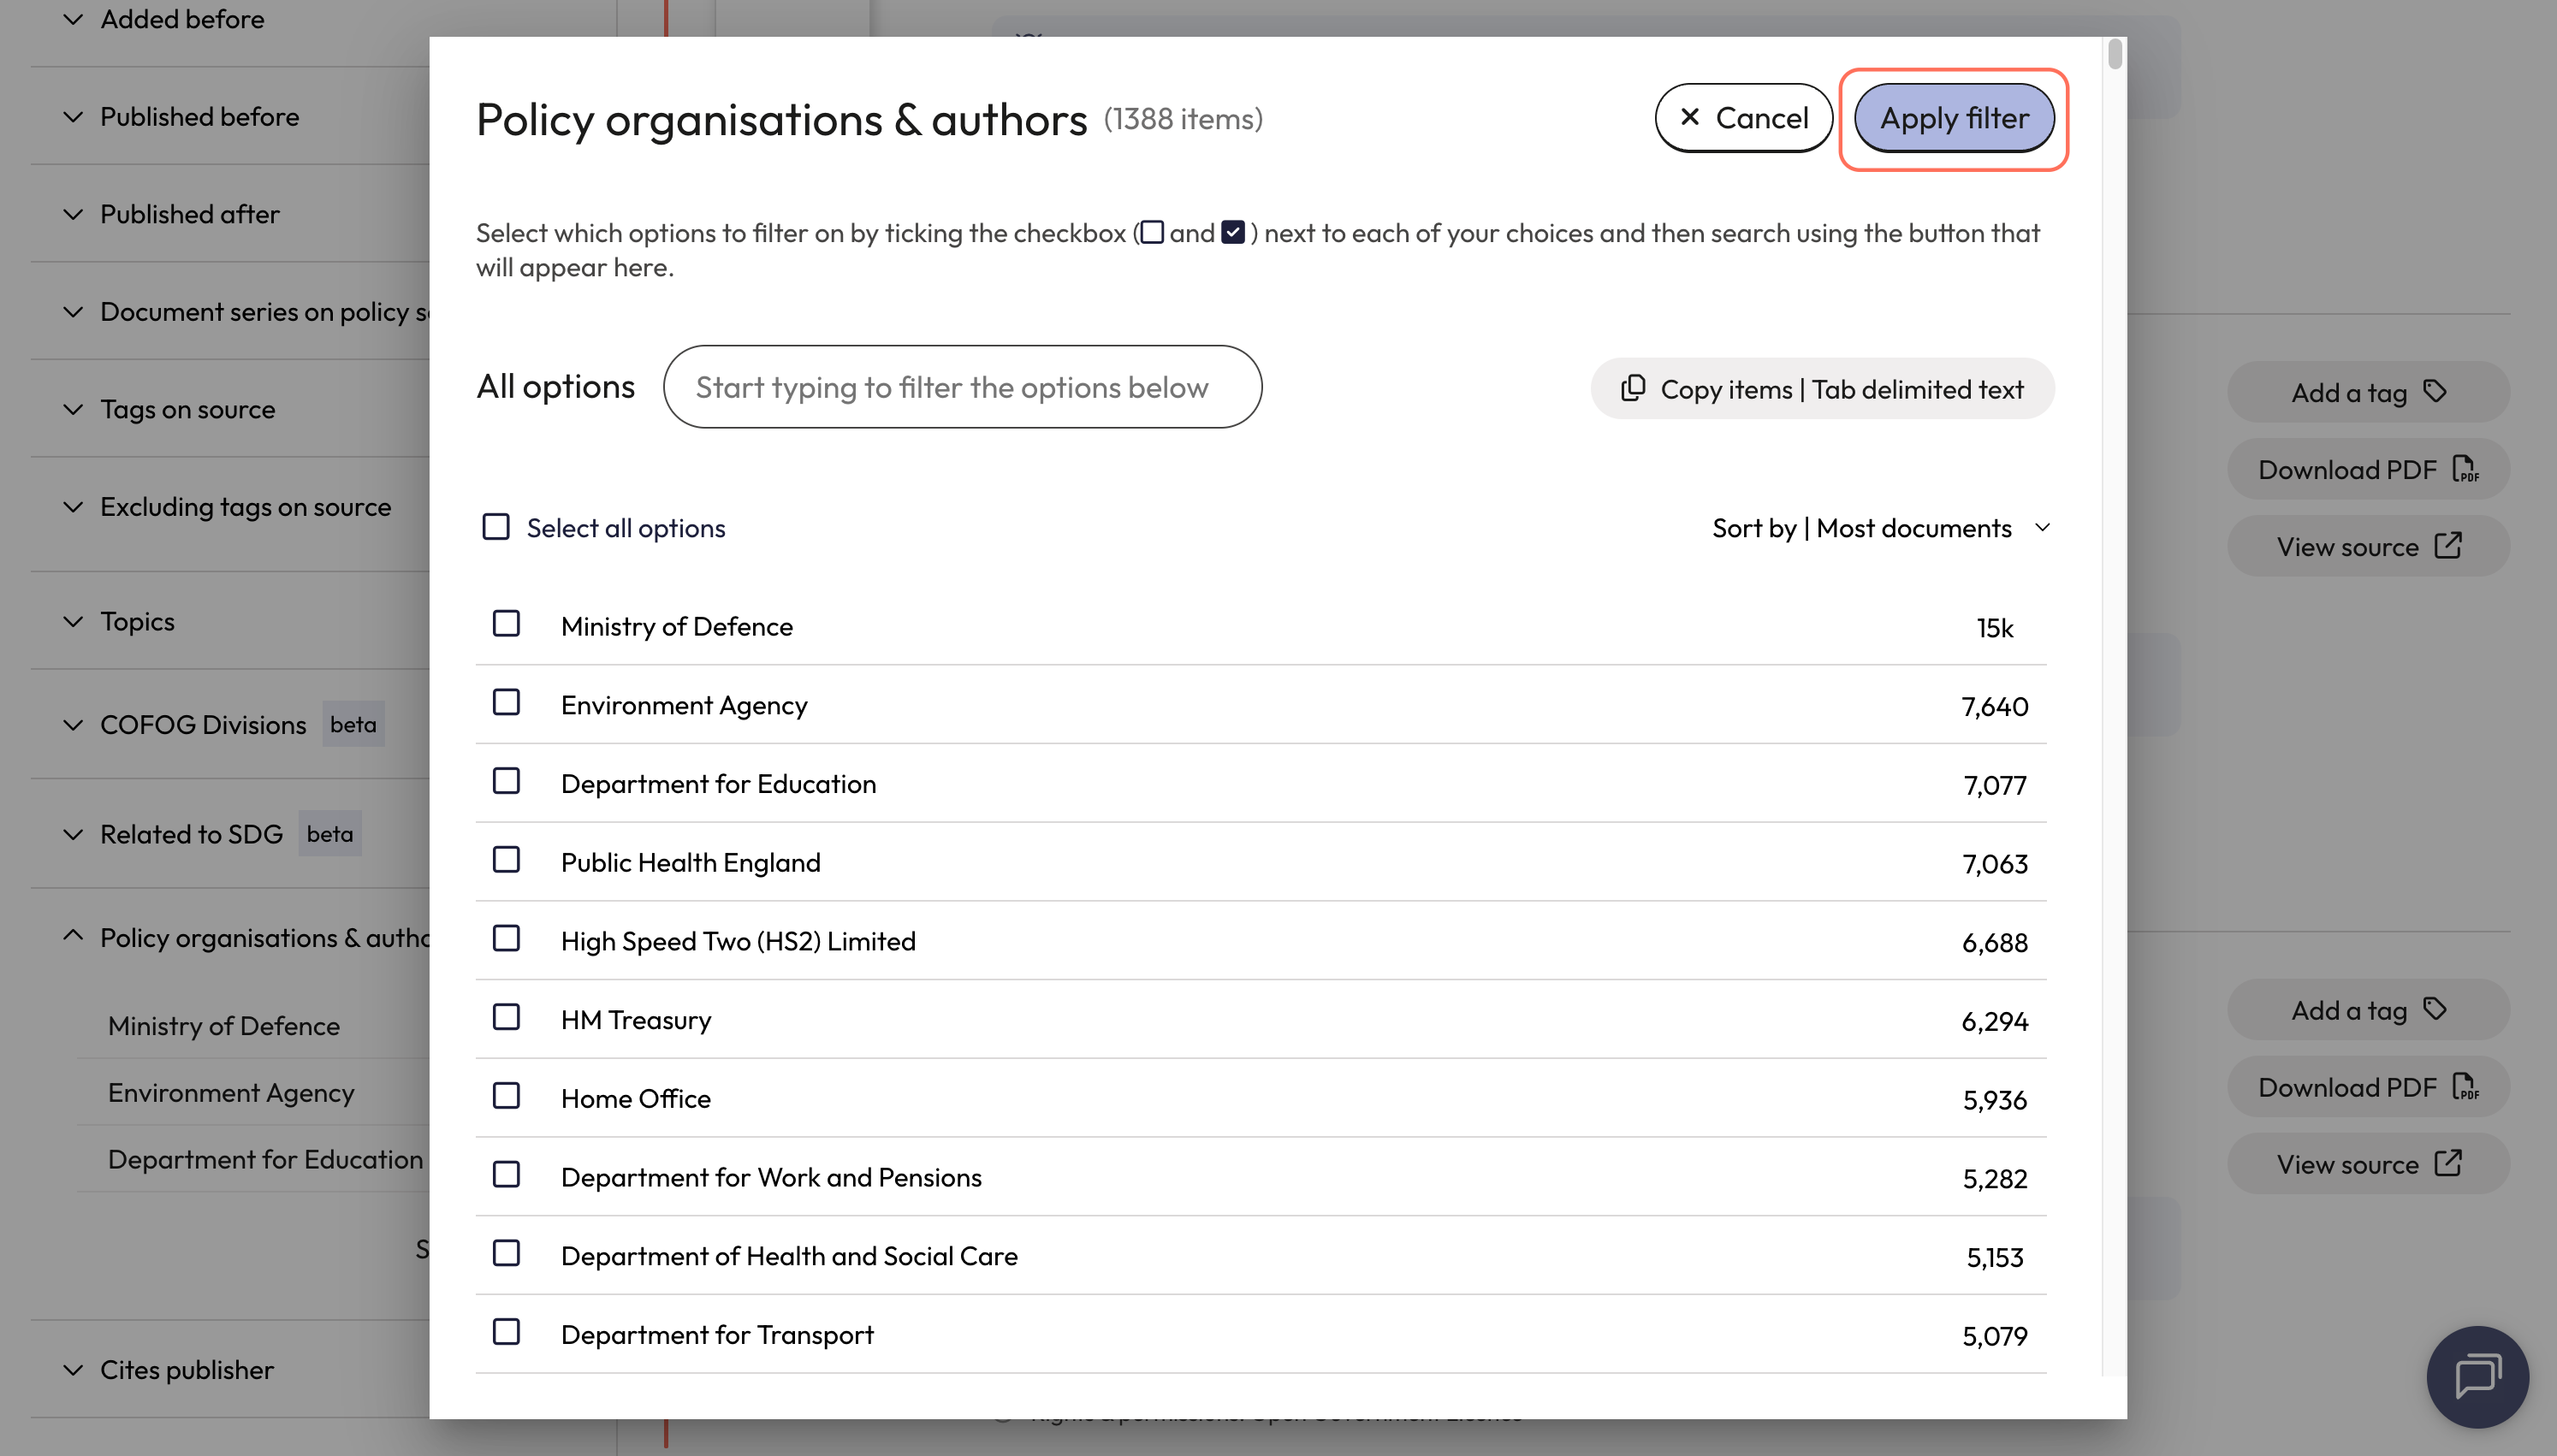
Task: Click PDF icon in upper Download PDF
Action: pos(2466,469)
